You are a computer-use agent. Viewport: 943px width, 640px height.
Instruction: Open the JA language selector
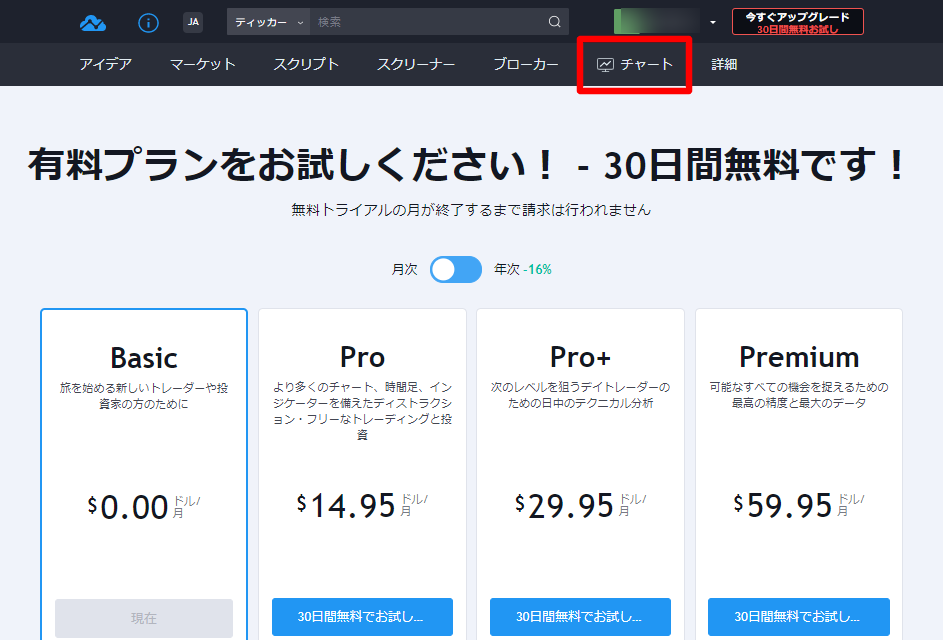193,22
